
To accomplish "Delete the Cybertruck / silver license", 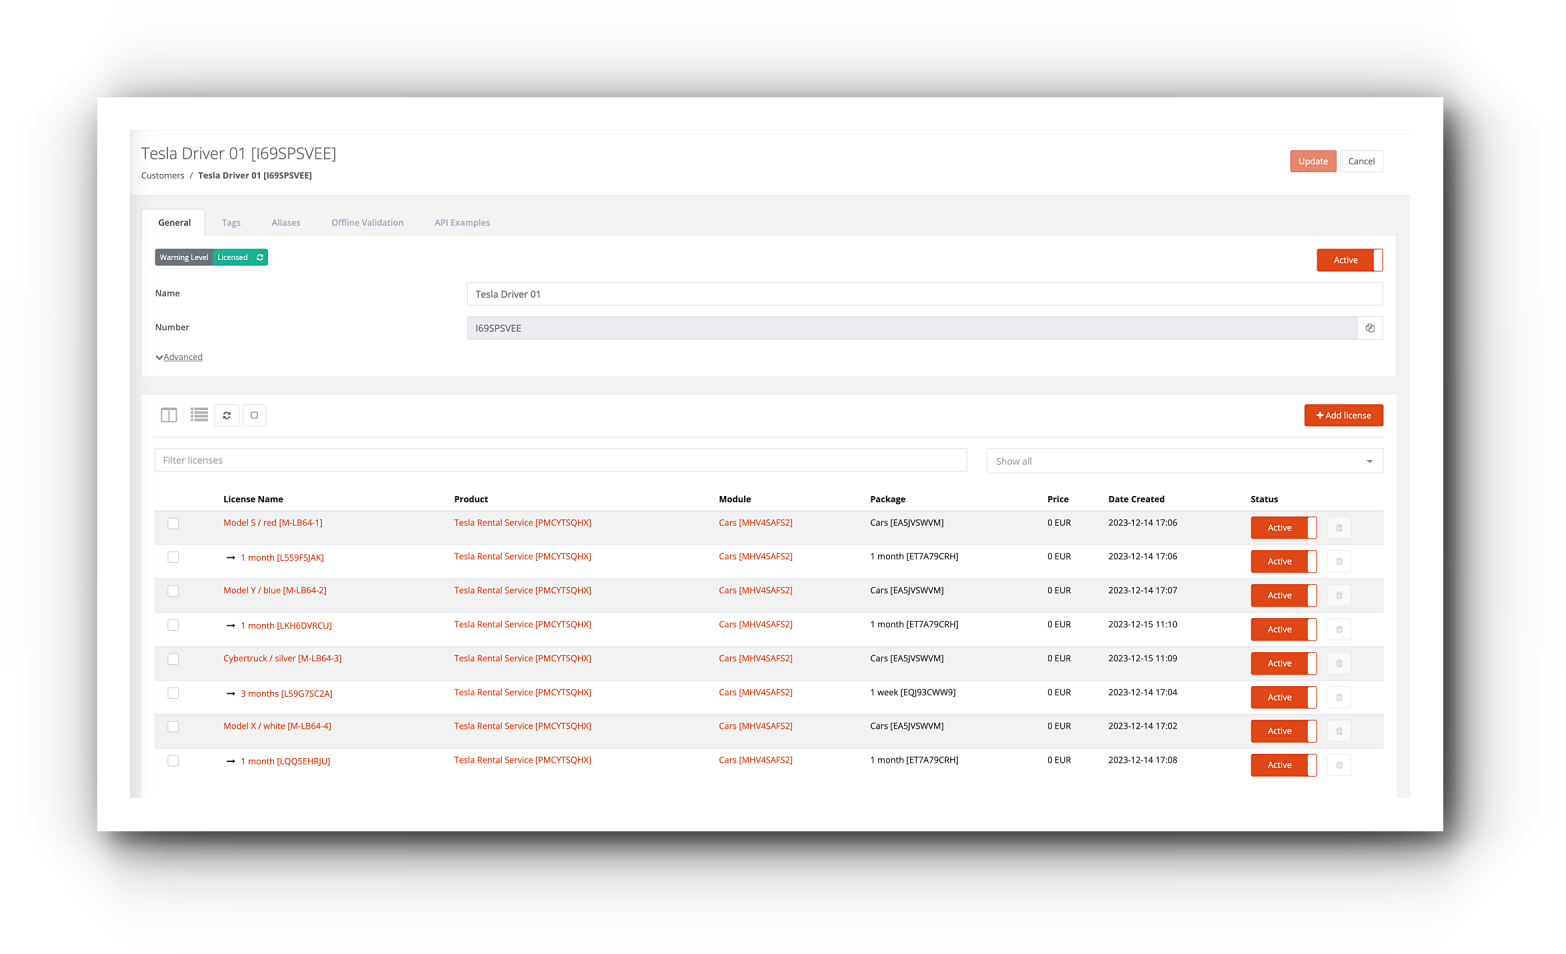I will [x=1339, y=664].
